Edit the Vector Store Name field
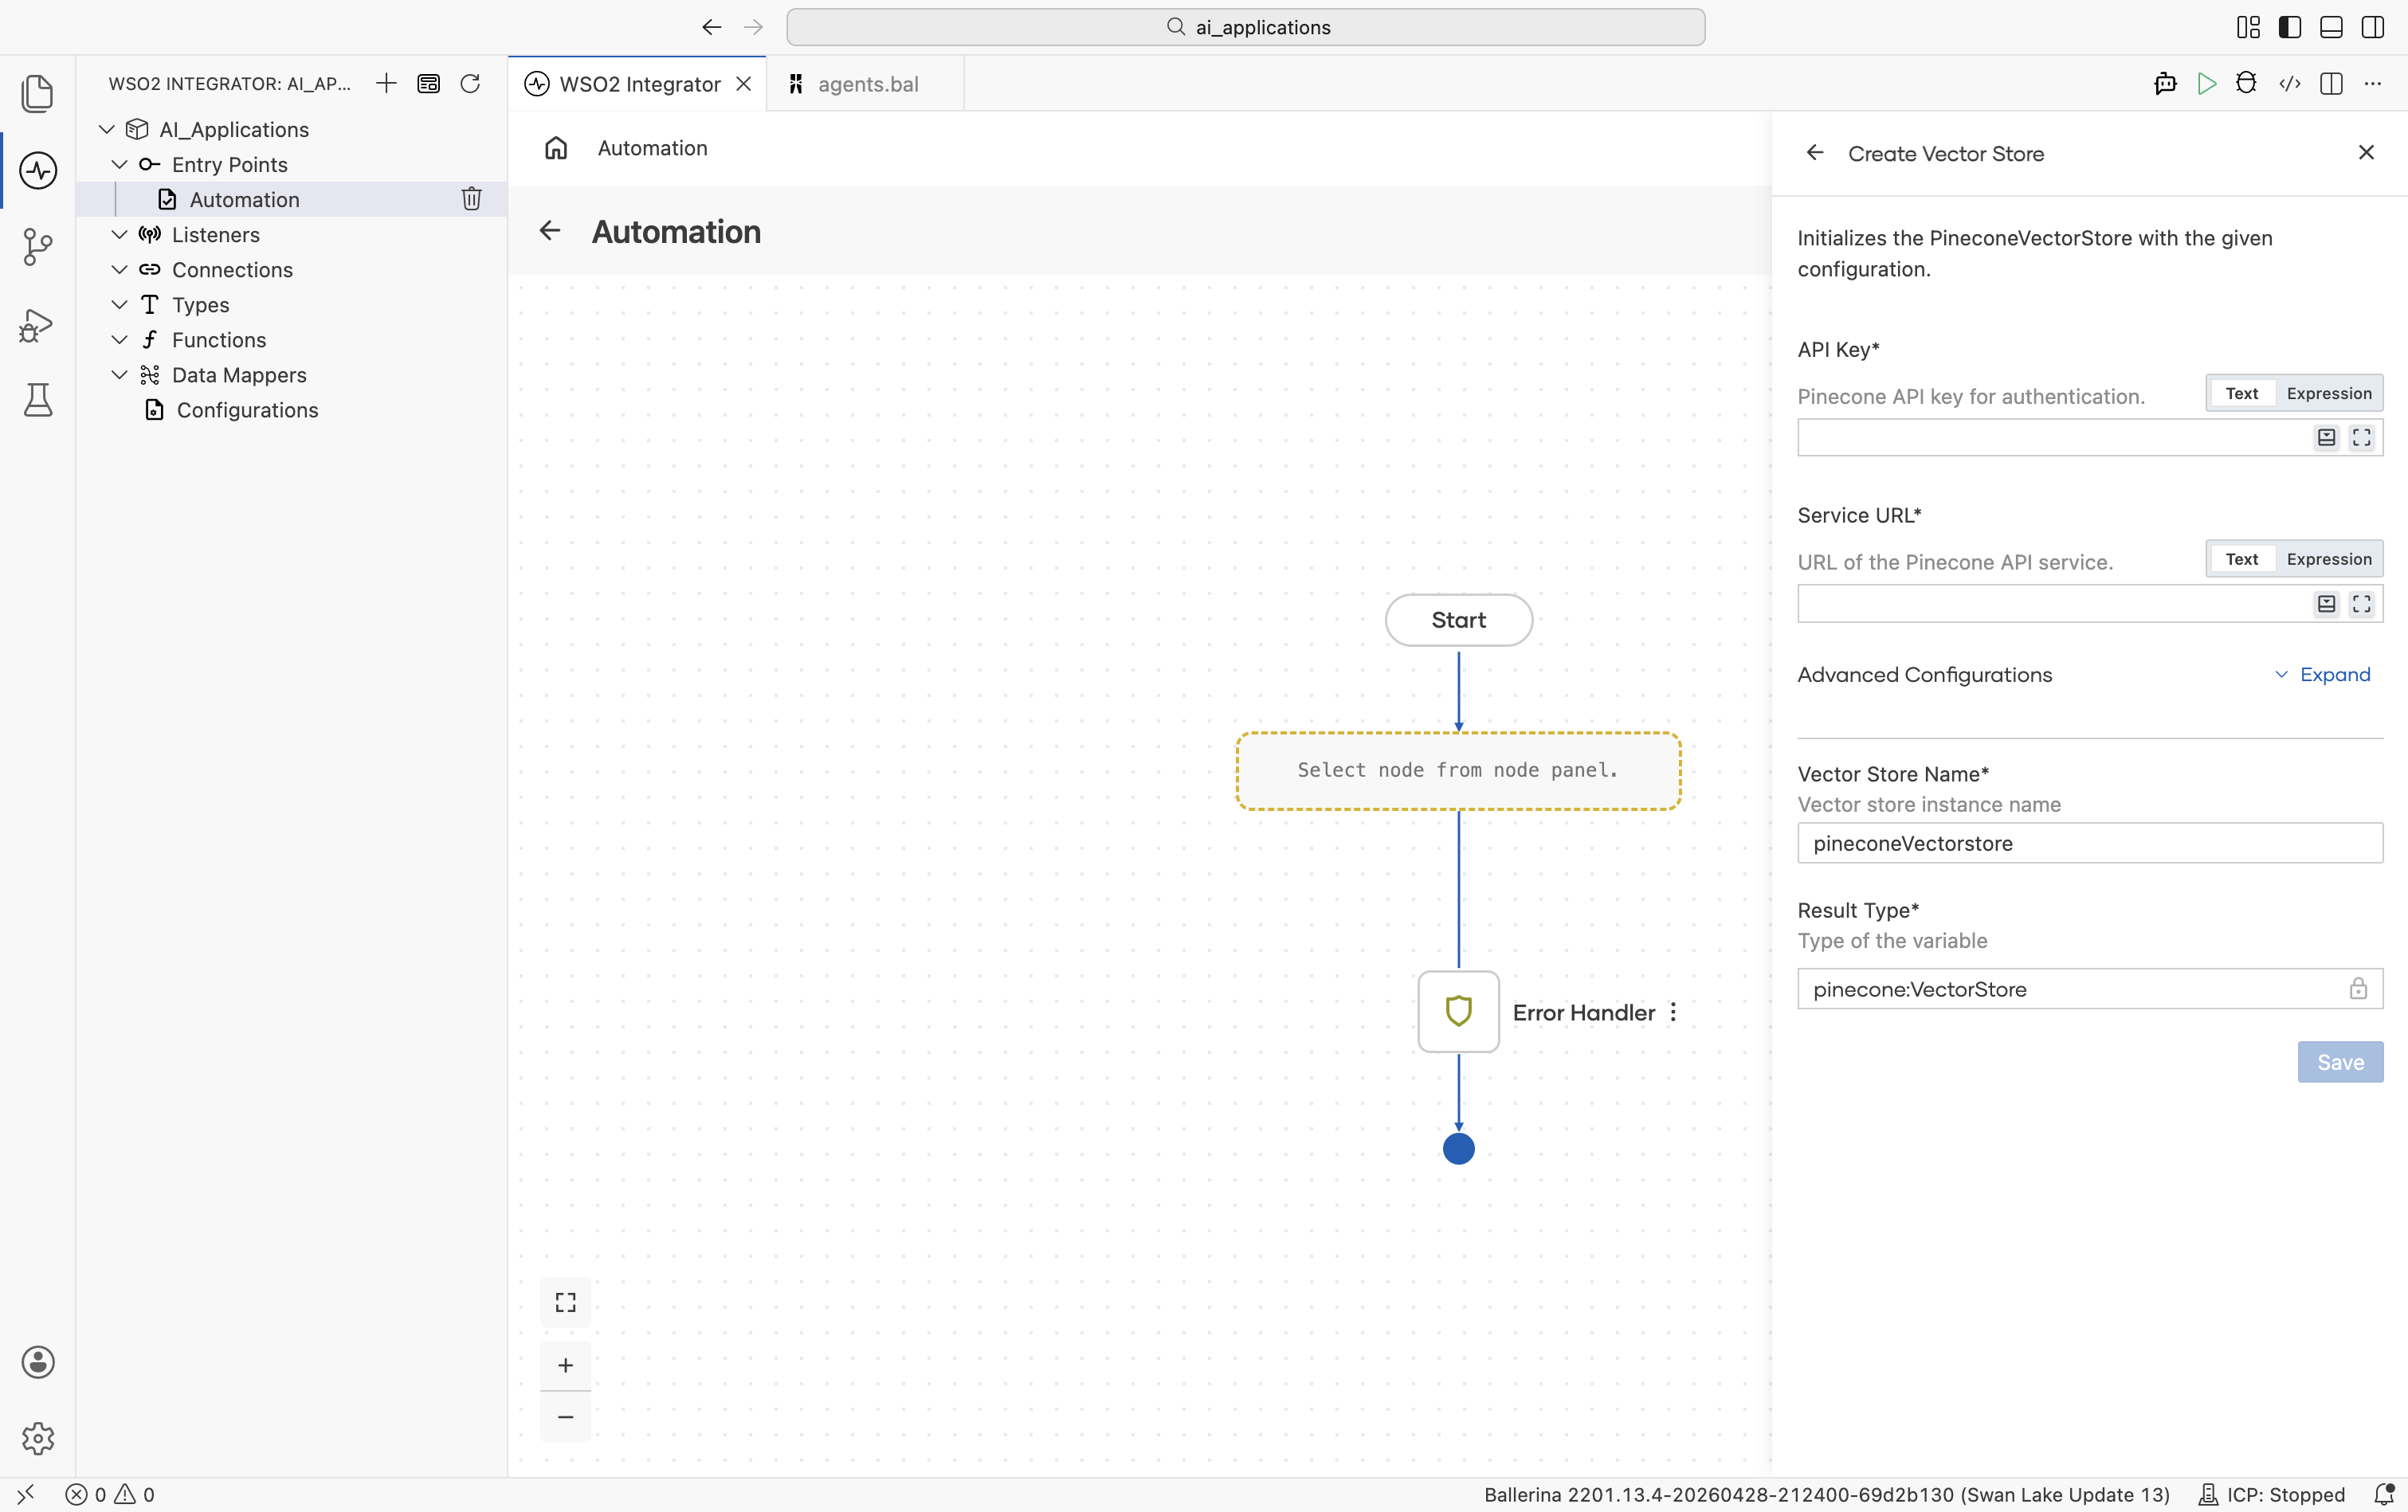 2090,843
